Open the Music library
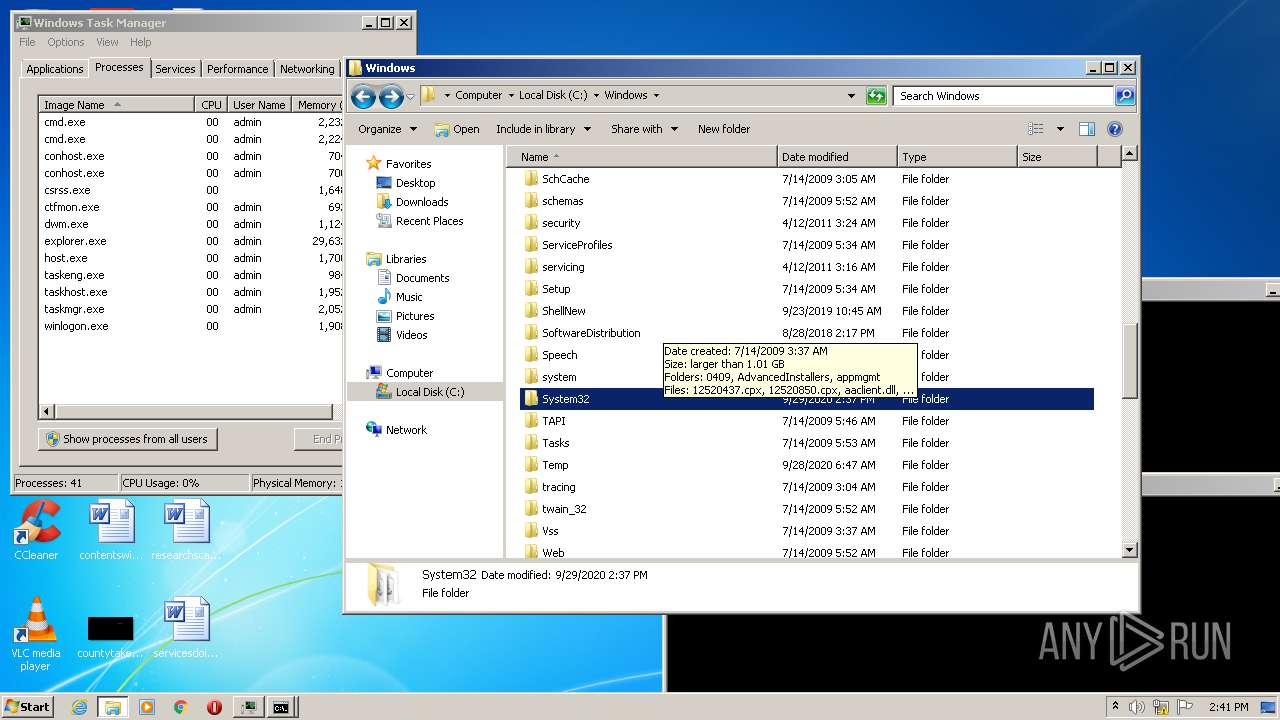Image resolution: width=1280 pixels, height=720 pixels. 409,297
